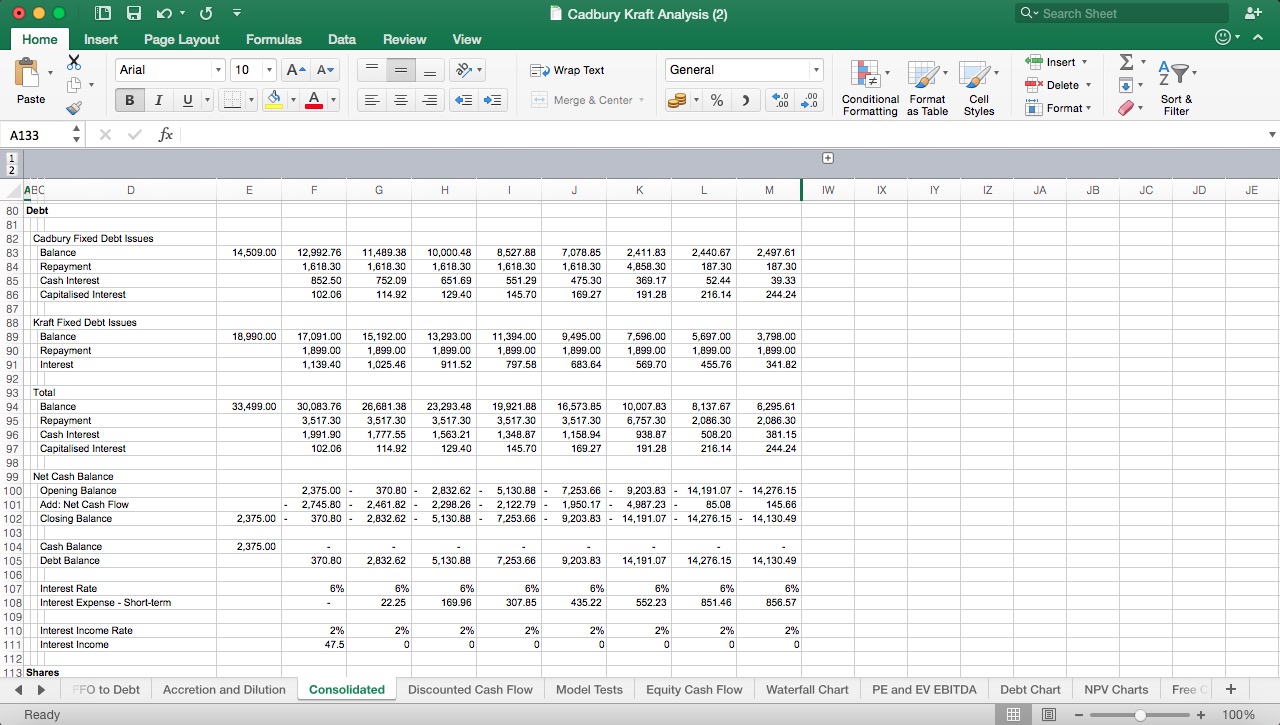The image size is (1280, 725).
Task: Open the fill color dropdown arrow
Action: (293, 100)
